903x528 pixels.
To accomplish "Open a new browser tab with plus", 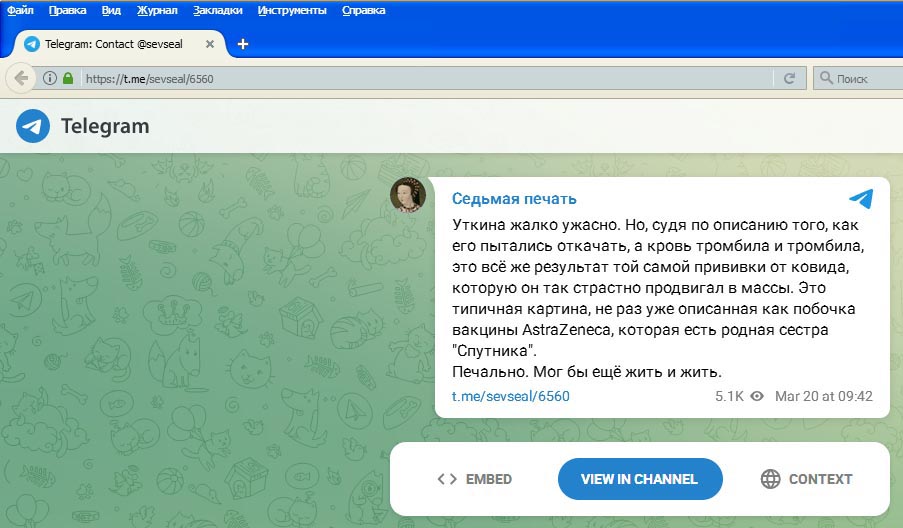I will pyautogui.click(x=243, y=44).
